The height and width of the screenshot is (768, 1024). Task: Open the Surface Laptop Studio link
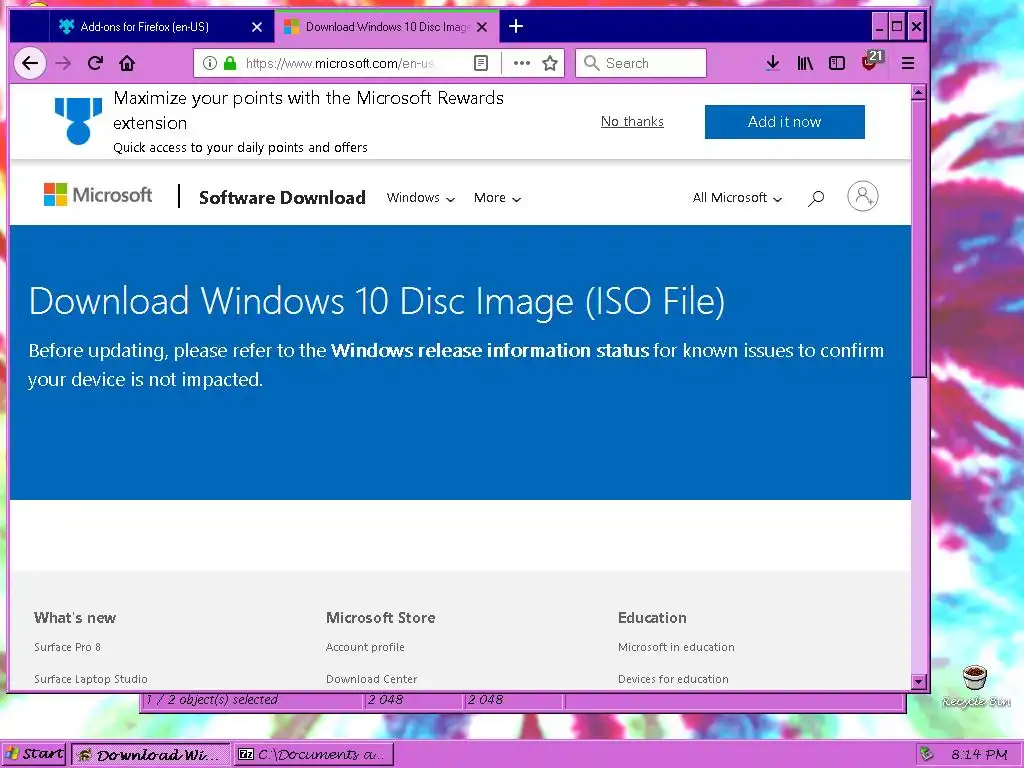91,679
